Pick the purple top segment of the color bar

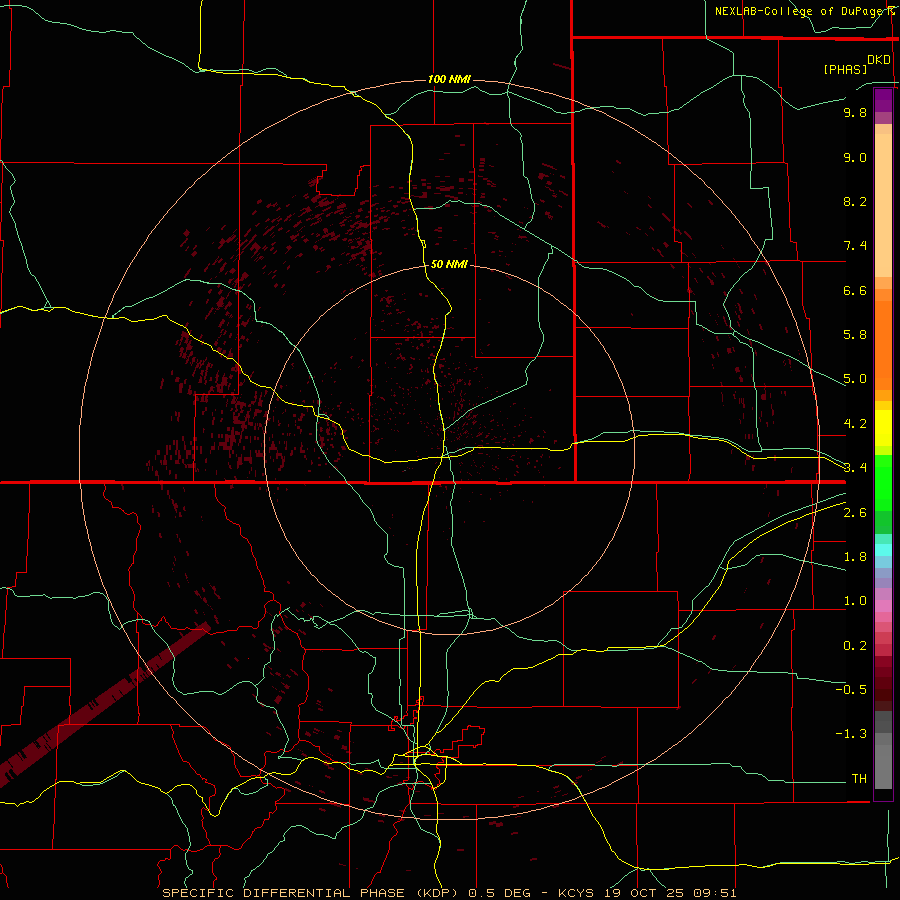[883, 100]
